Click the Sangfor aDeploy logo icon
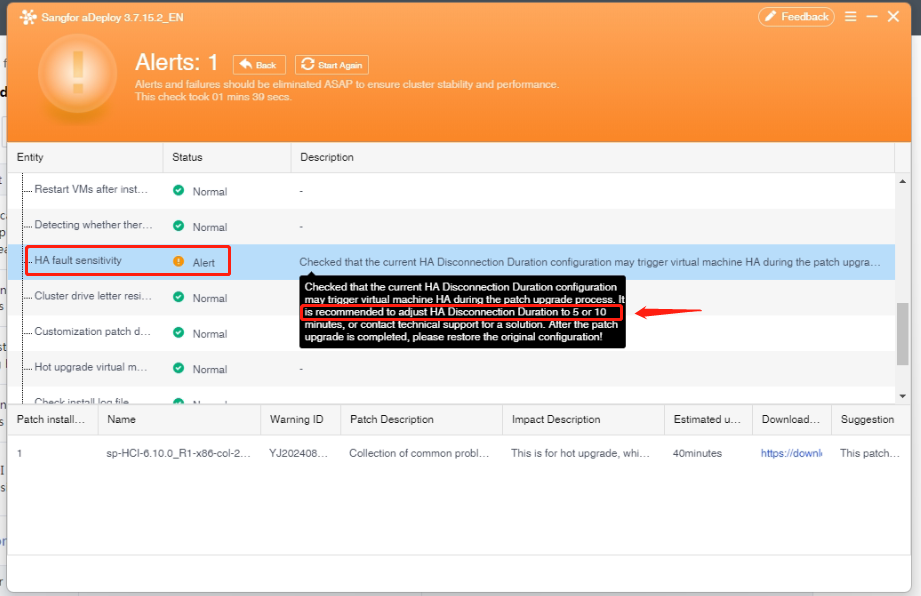This screenshot has width=921, height=596. pos(28,17)
